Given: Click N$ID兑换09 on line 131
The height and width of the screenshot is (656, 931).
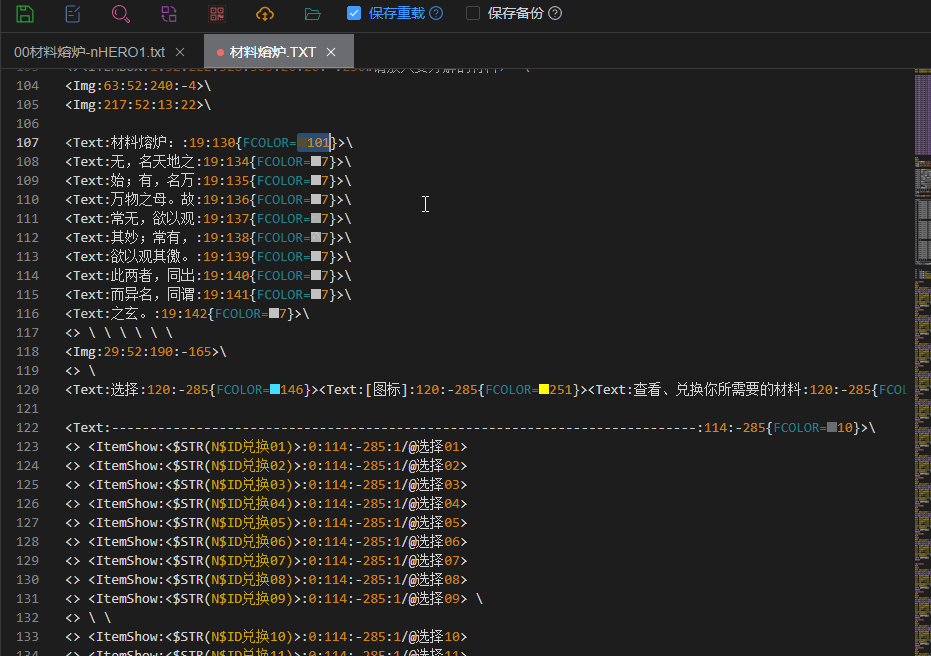Looking at the screenshot, I should click(252, 598).
